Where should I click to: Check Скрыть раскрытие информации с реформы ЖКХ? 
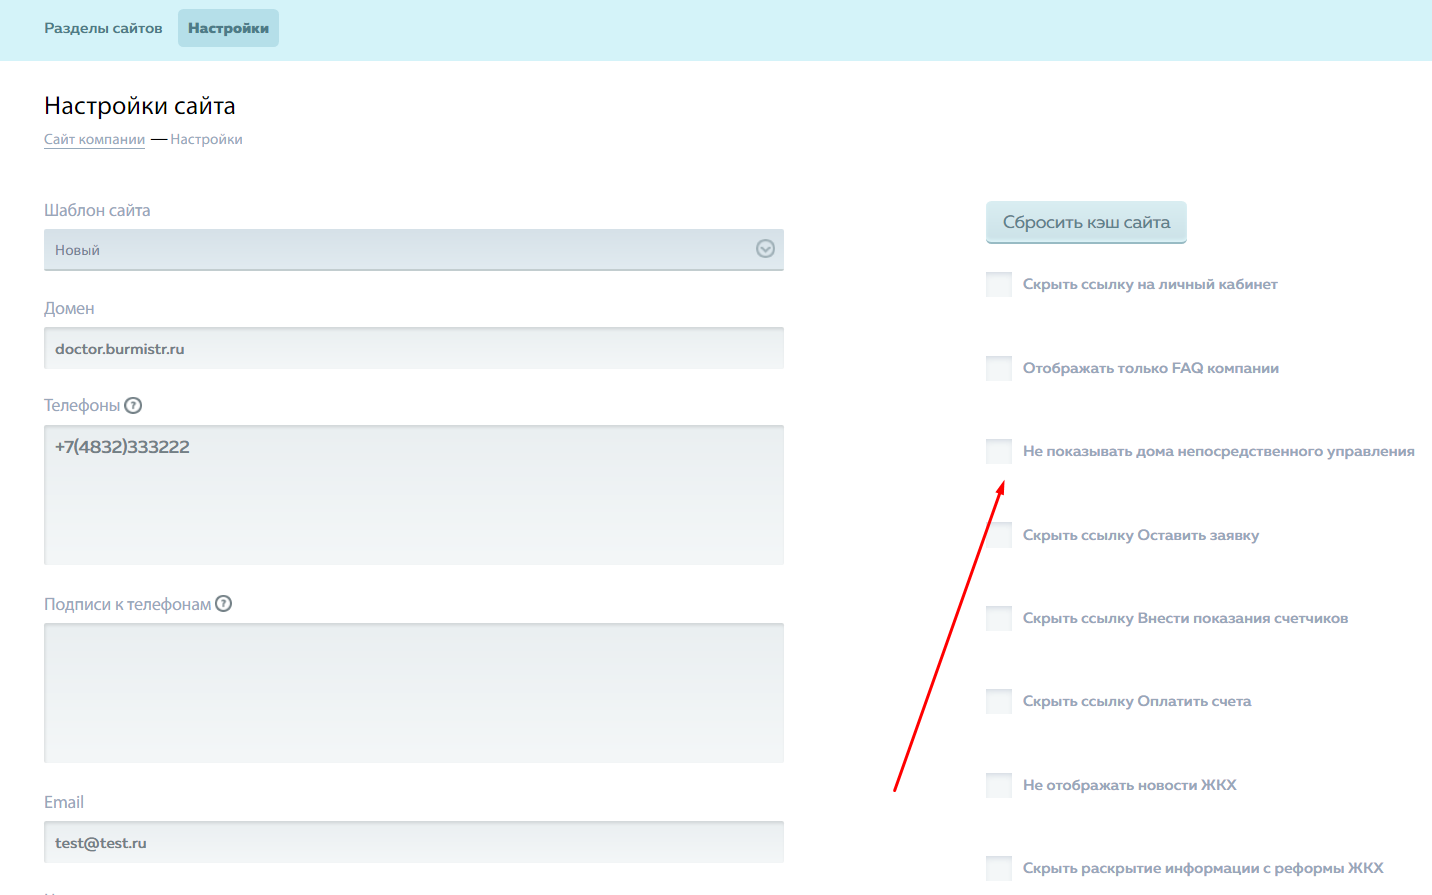[999, 868]
